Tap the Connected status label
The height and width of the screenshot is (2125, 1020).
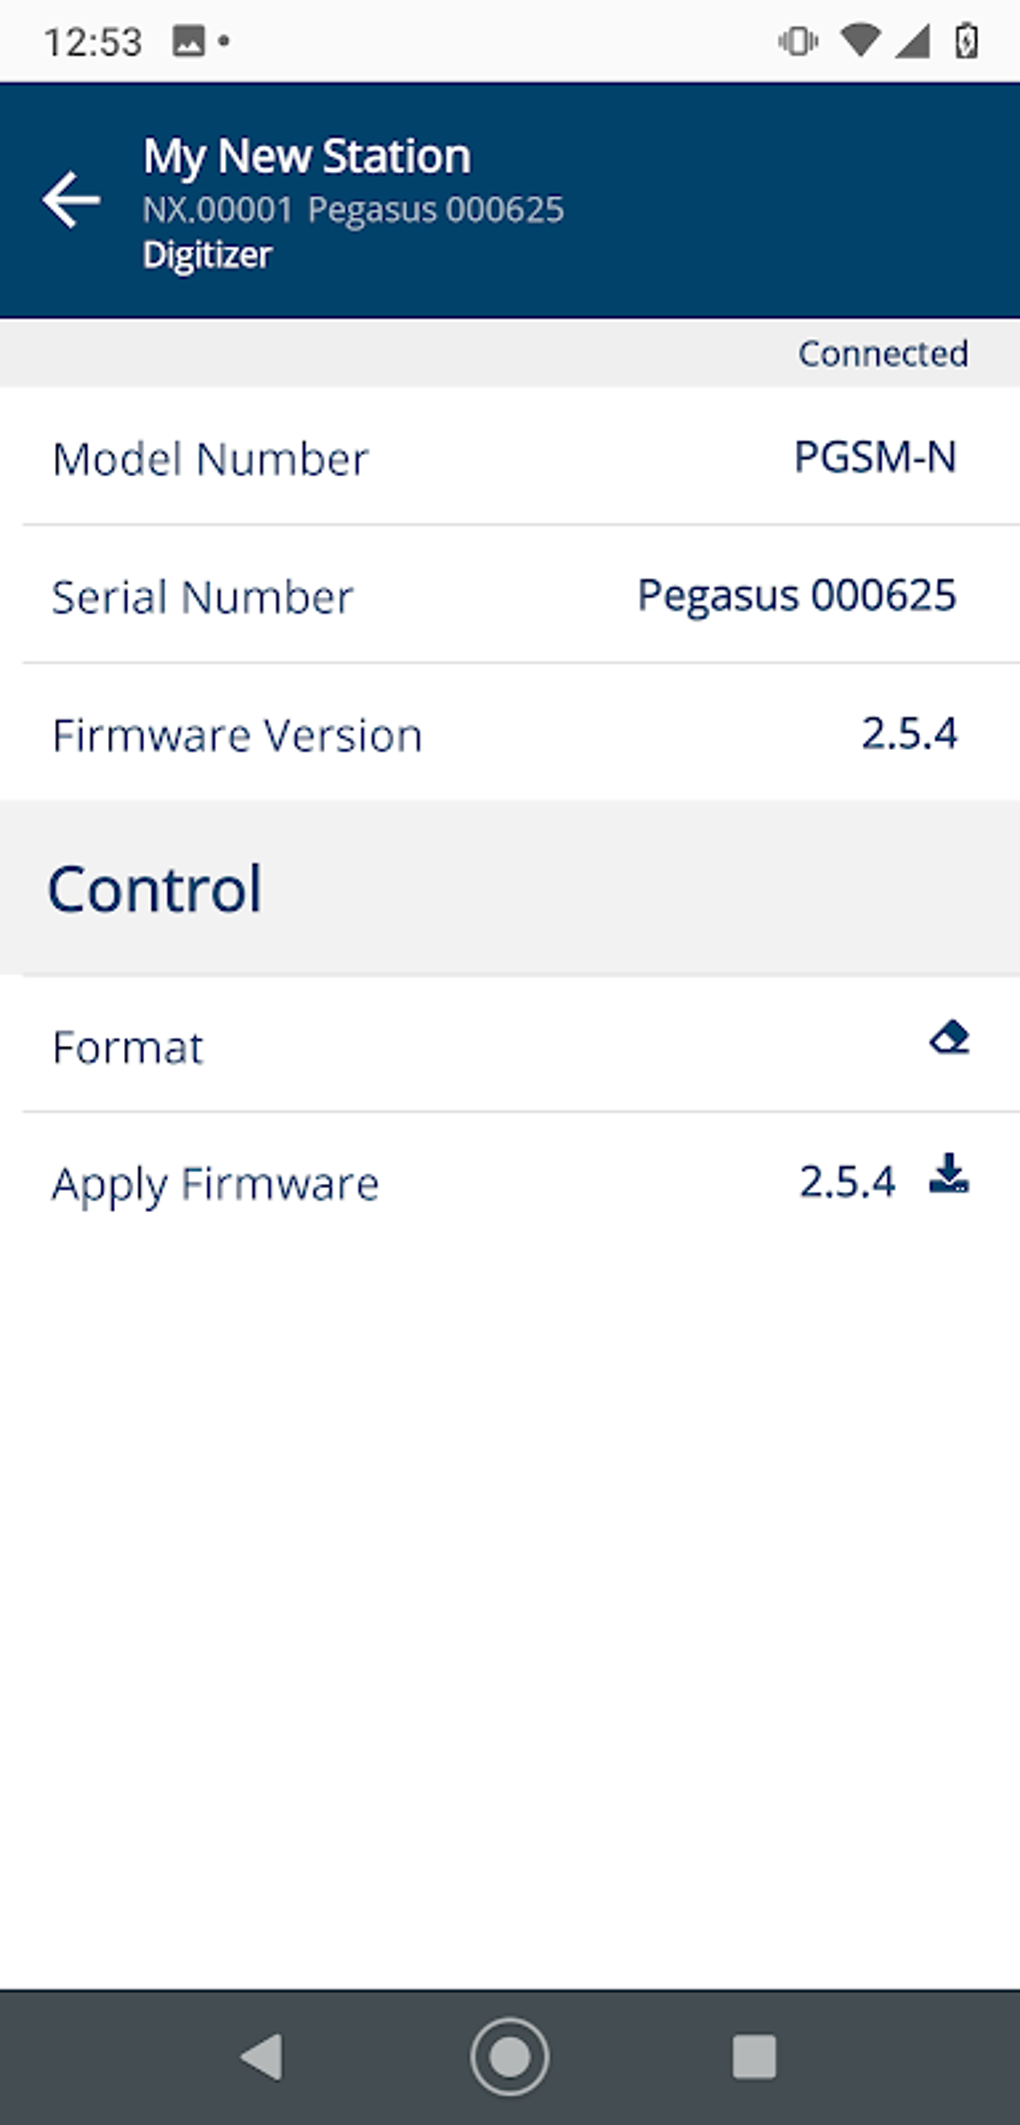(x=883, y=353)
